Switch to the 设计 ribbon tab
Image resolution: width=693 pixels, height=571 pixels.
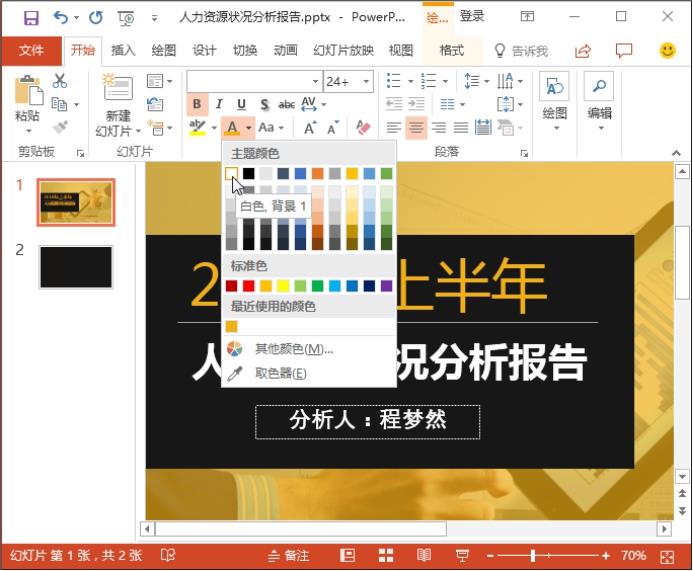[204, 51]
